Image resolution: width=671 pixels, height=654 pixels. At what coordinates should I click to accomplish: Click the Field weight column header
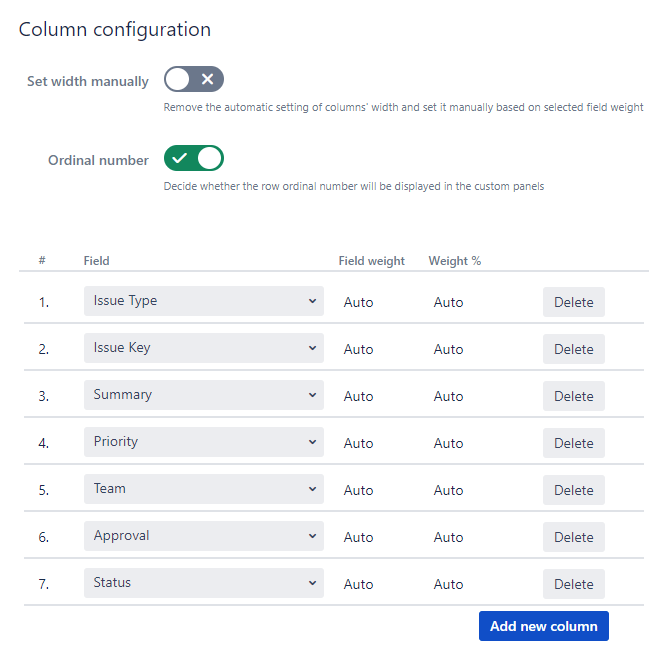point(372,261)
